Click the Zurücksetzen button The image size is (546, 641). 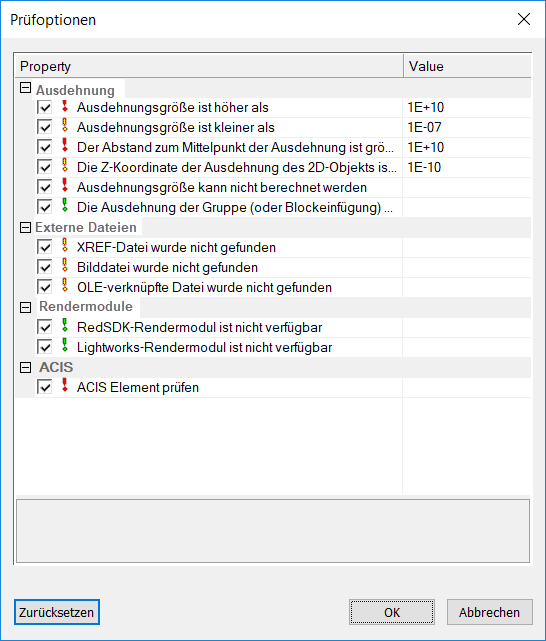[57, 612]
